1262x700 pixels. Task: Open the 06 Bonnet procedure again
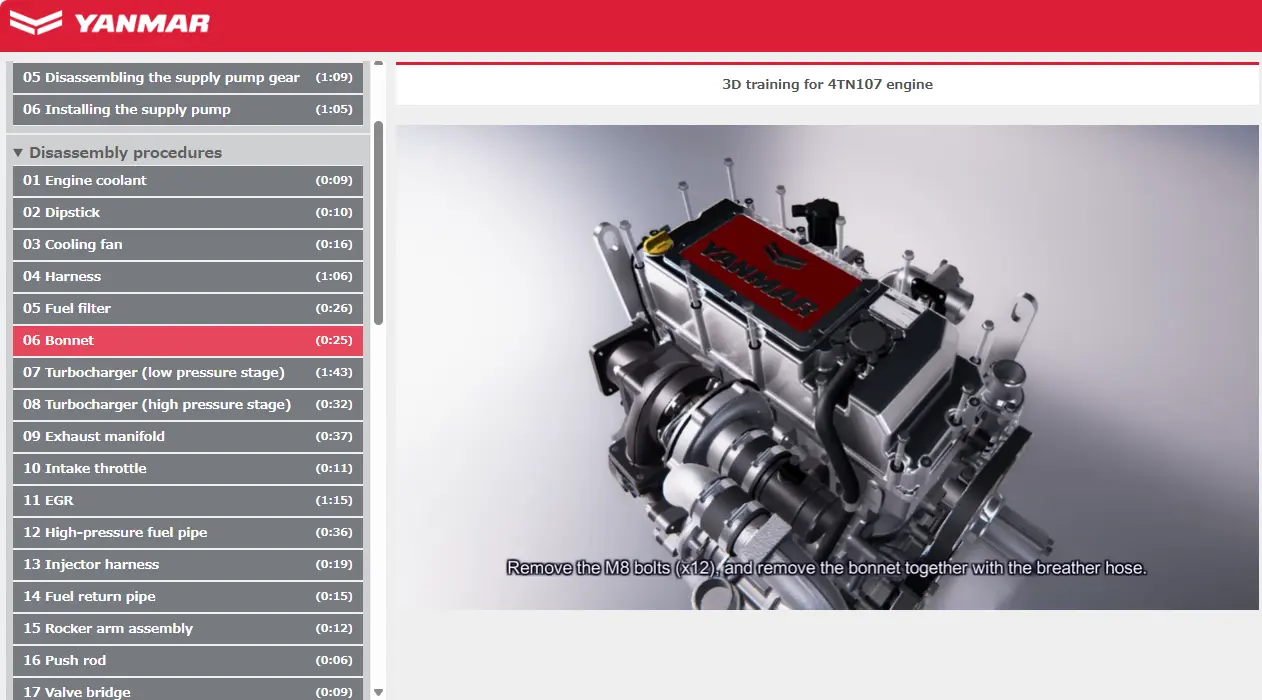coord(186,340)
